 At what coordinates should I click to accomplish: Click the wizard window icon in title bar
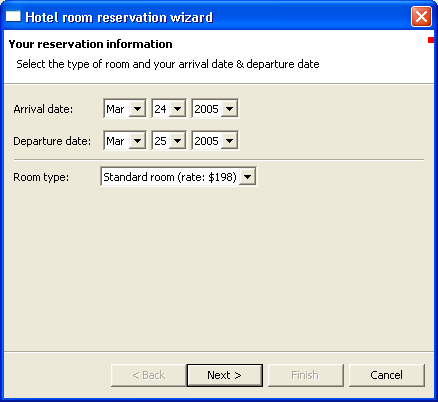point(13,16)
